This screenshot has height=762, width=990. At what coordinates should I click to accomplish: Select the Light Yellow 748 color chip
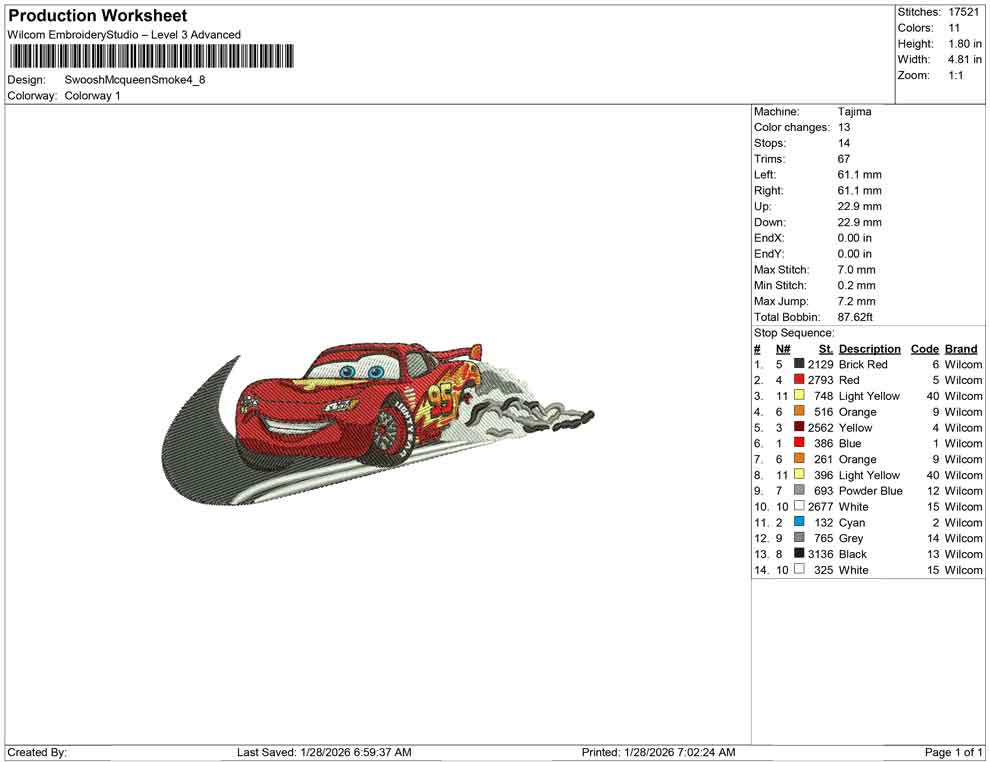(799, 396)
